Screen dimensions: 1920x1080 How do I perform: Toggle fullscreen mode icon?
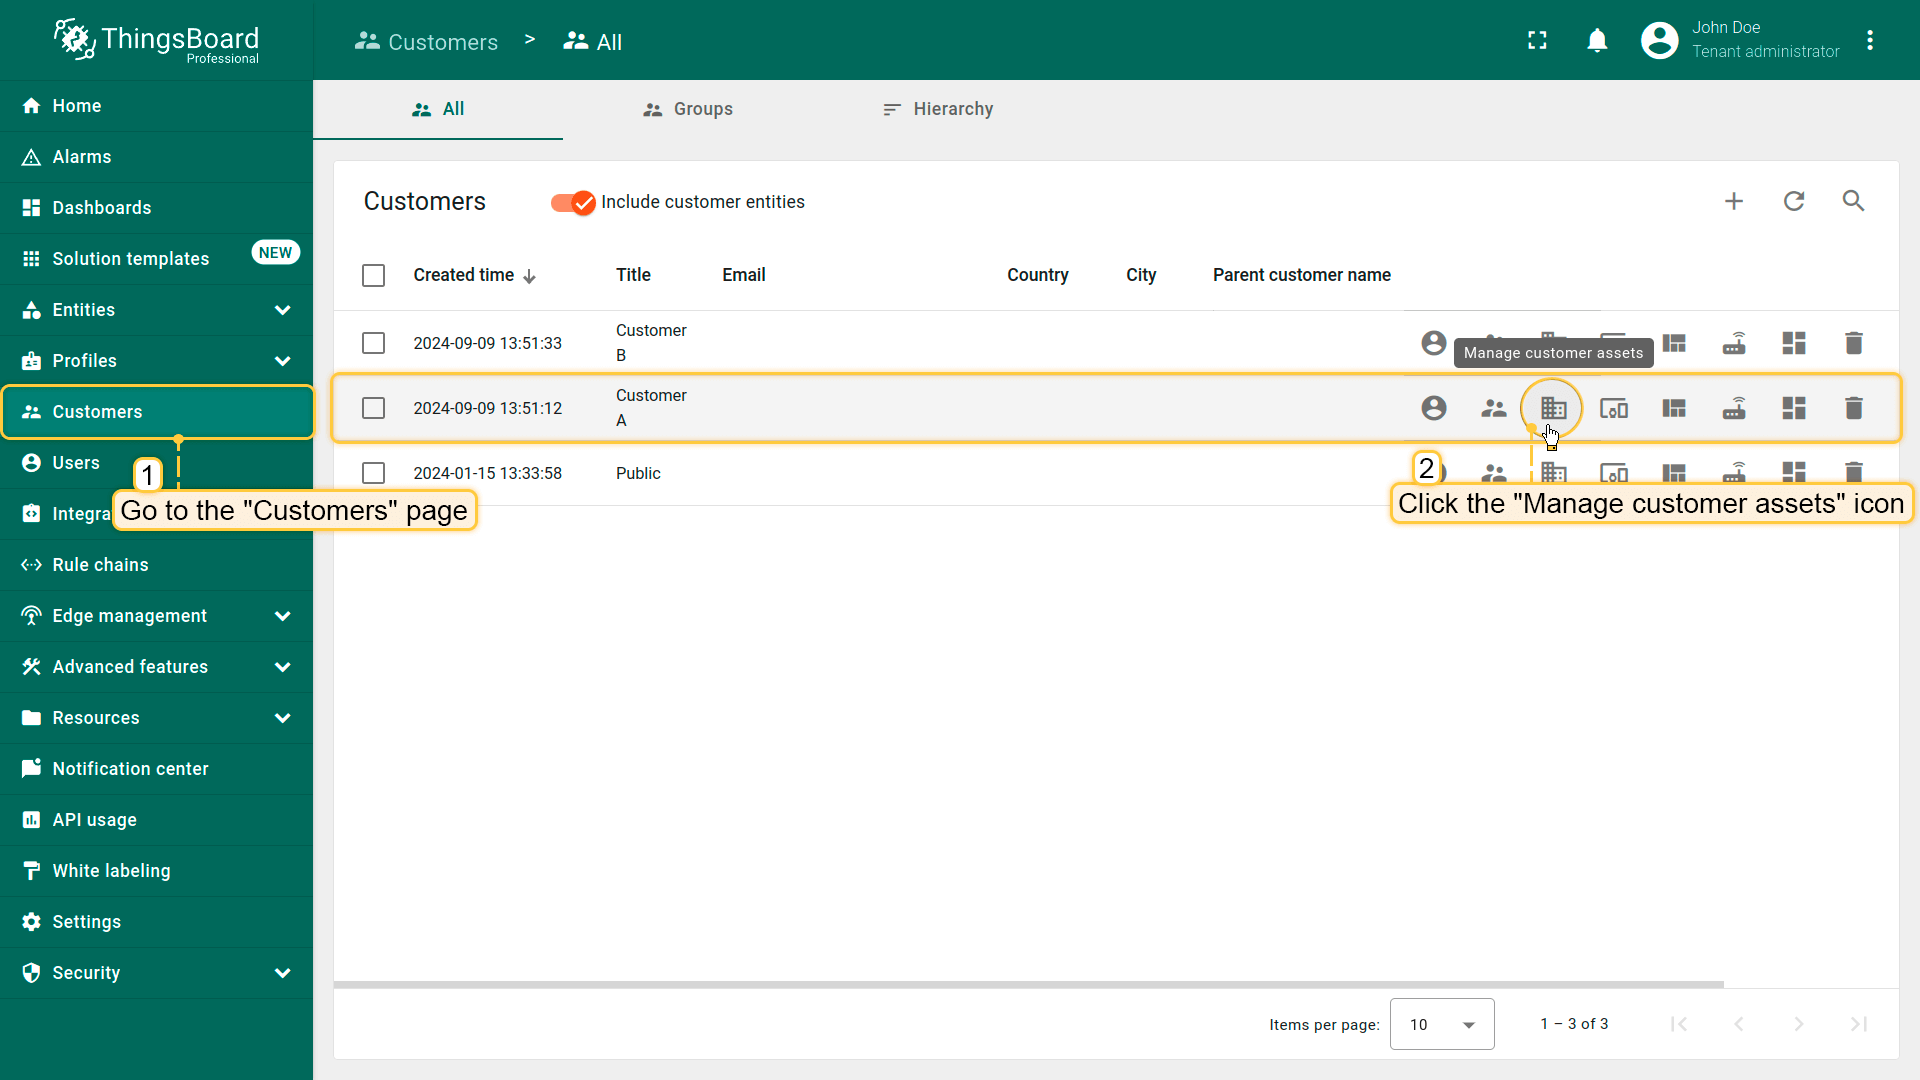[x=1537, y=40]
